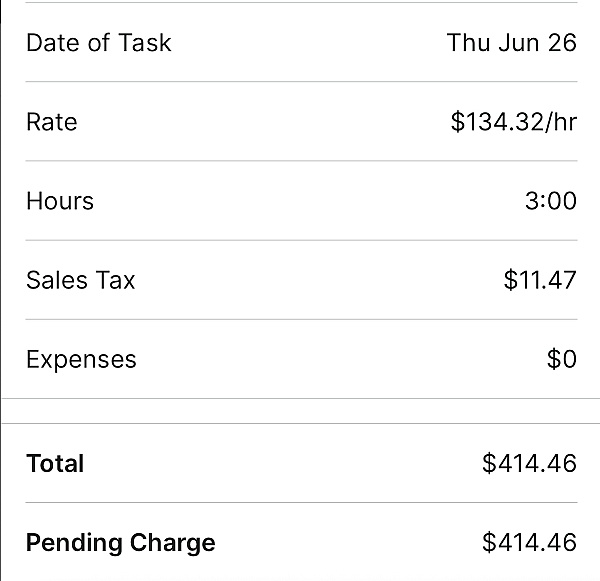Tap the middle of the Pending Charge row
Screen dimensions: 600x581
[x=300, y=543]
